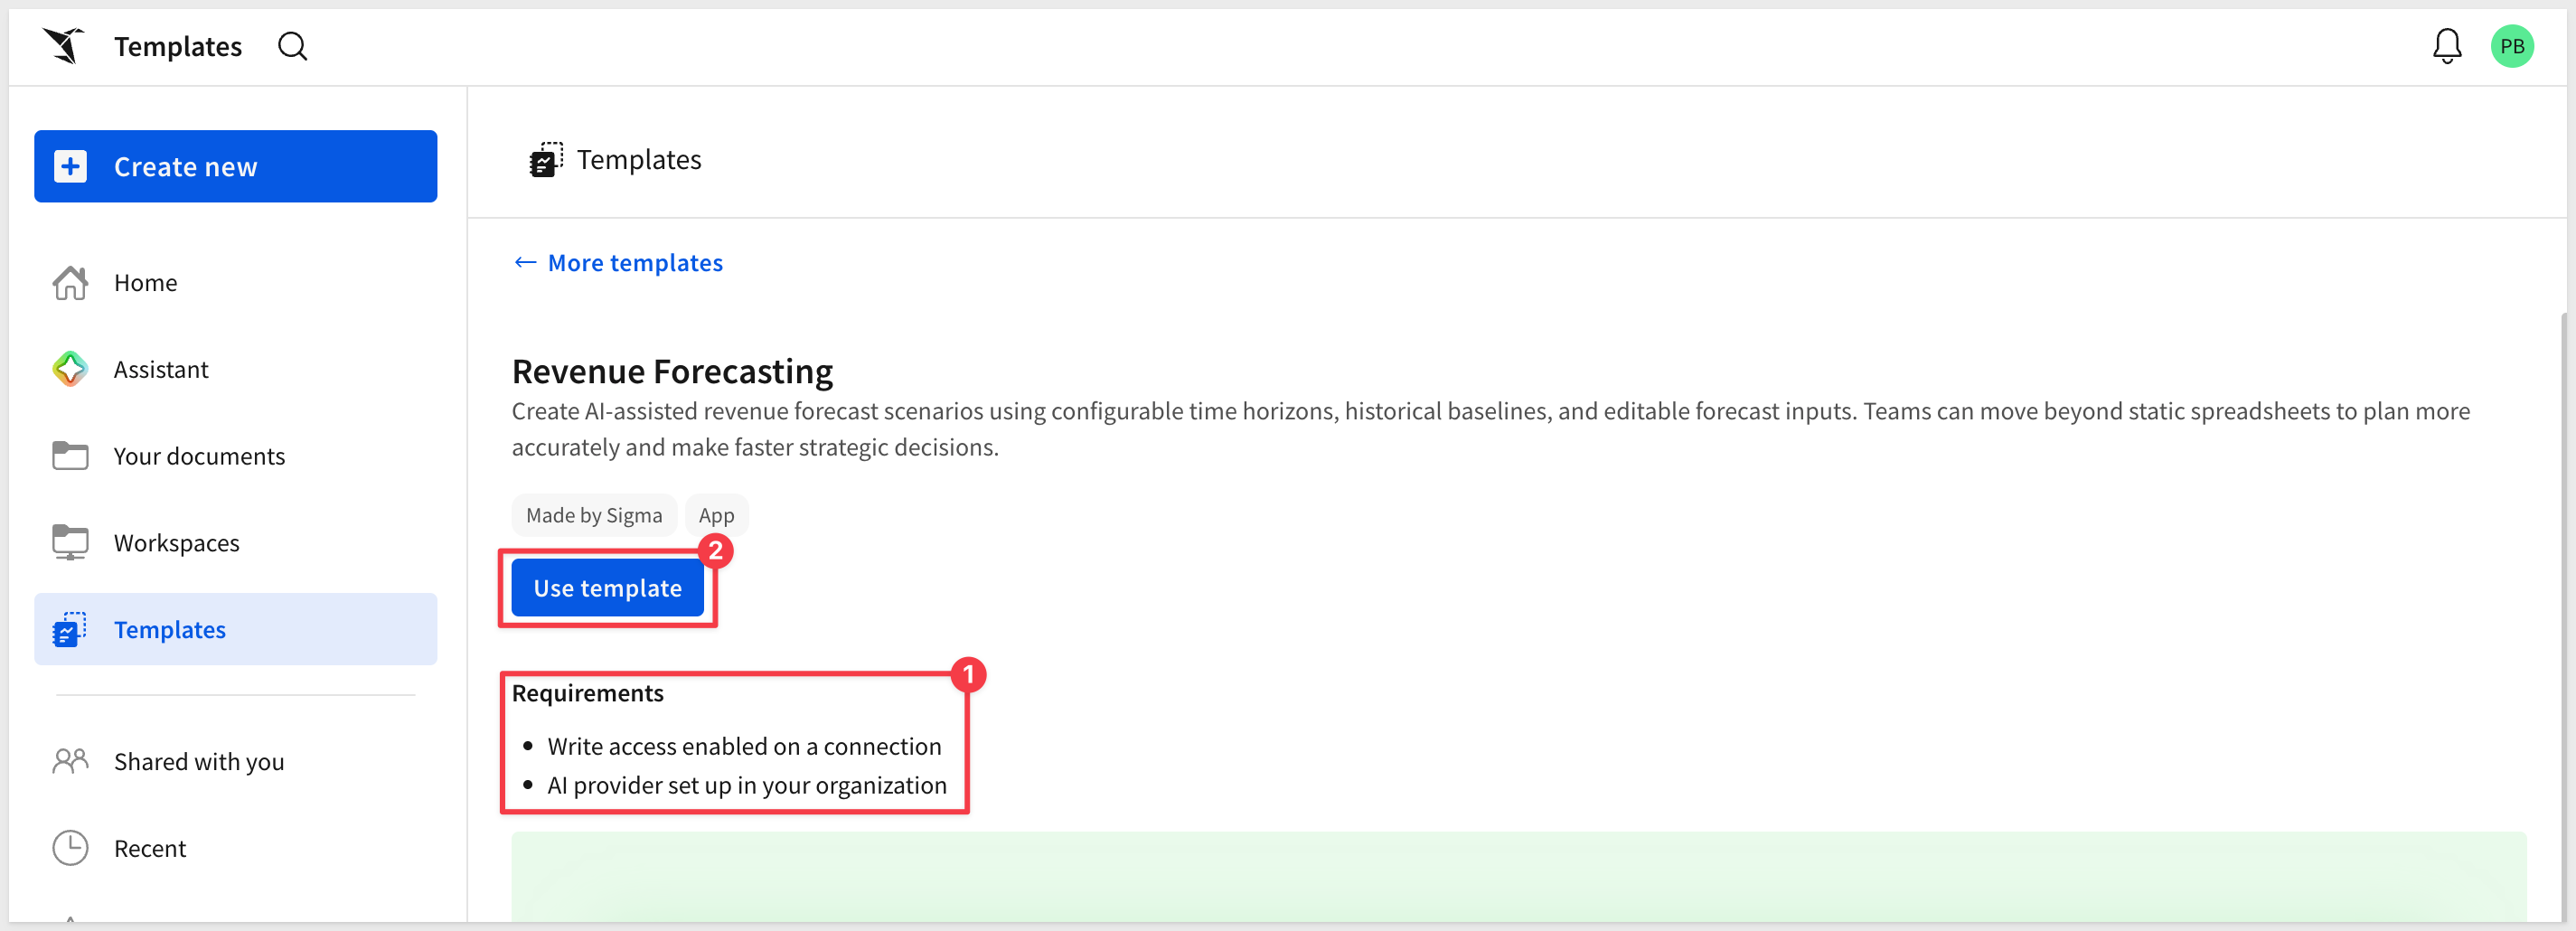Viewport: 2576px width, 931px height.
Task: Select Templates in the sidebar
Action: click(235, 629)
